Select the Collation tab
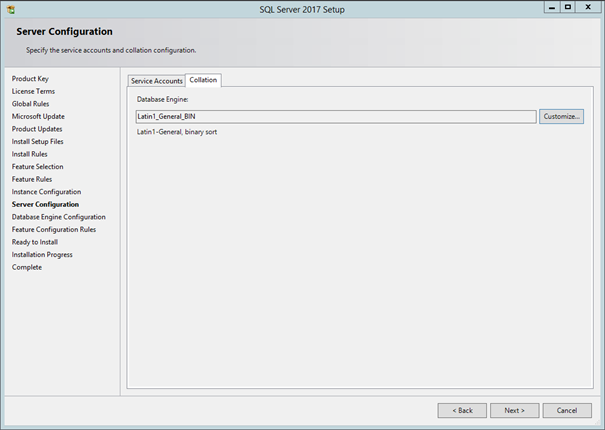 [203, 80]
